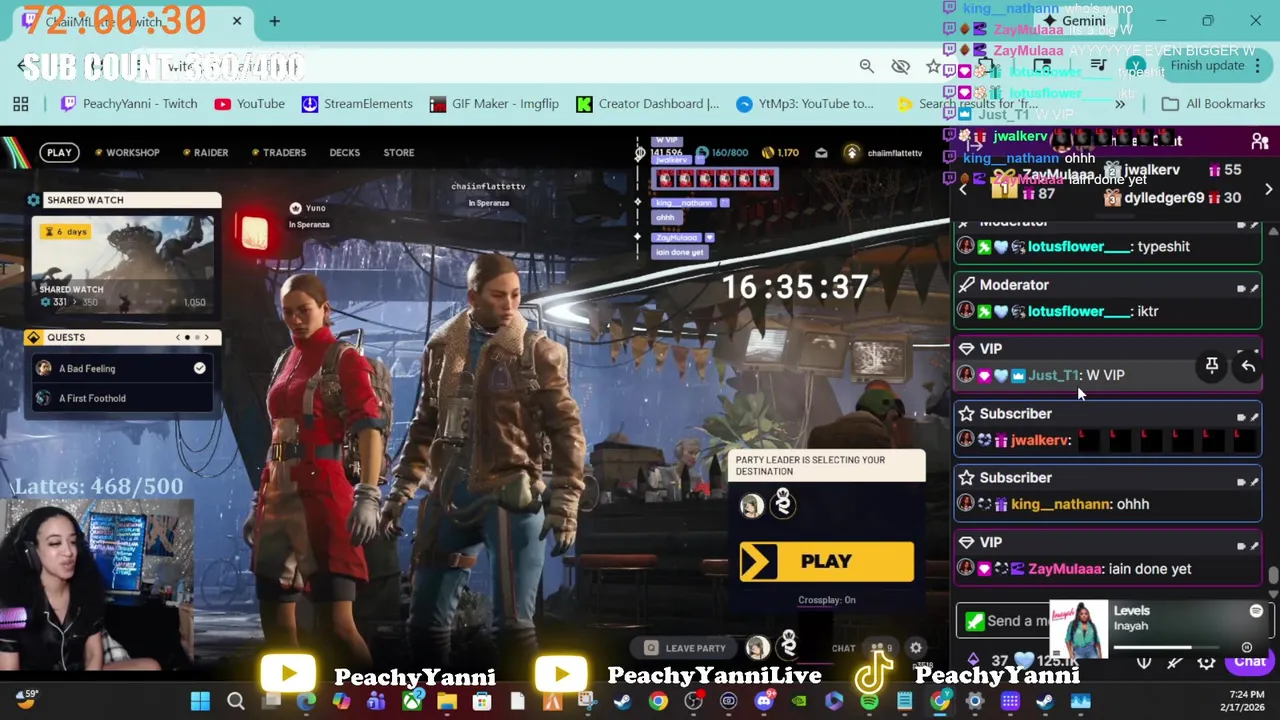
Task: Open the Twitch chat community icon
Action: pyautogui.click(x=1260, y=142)
